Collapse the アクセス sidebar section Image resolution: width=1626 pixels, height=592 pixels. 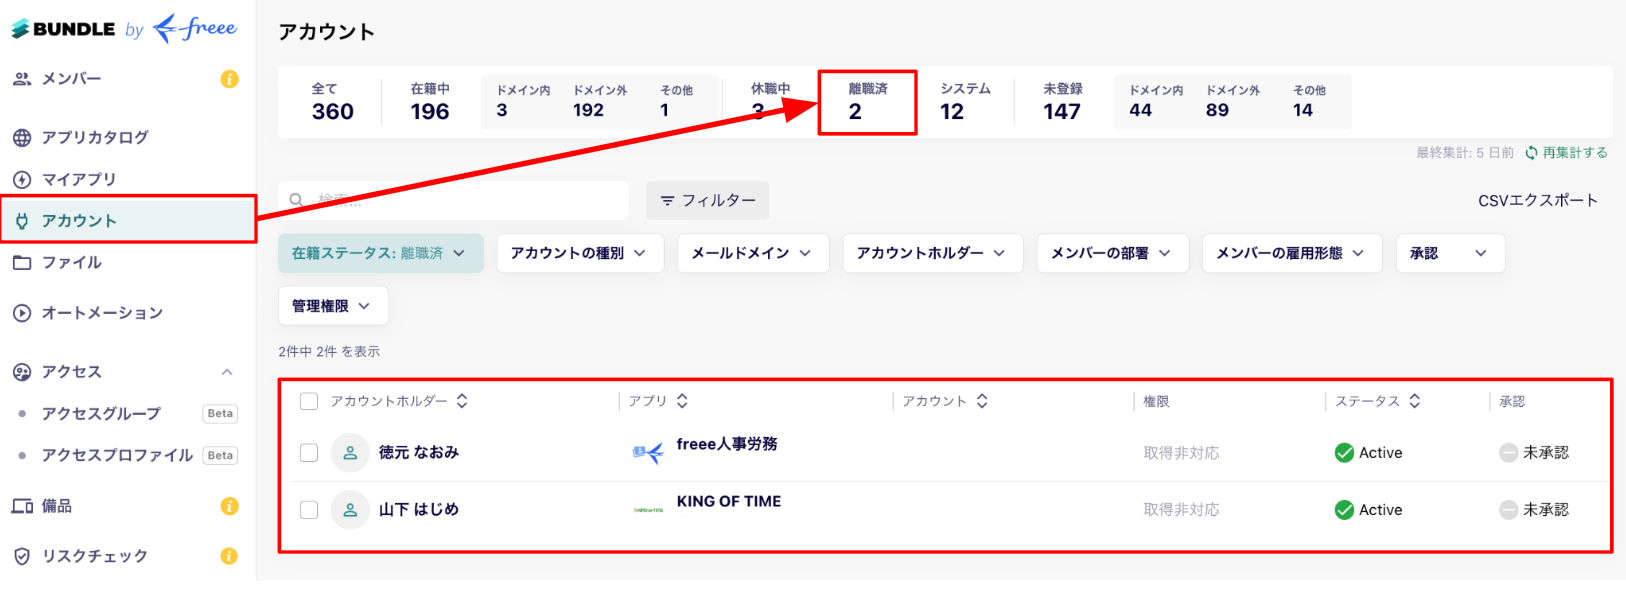point(227,372)
